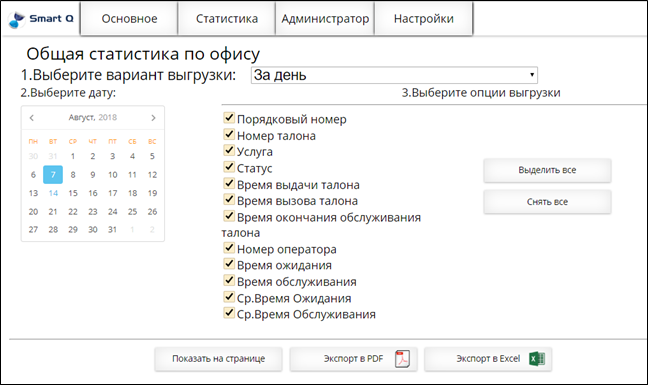Click the Показать на странице button
The width and height of the screenshot is (648, 385).
point(218,359)
